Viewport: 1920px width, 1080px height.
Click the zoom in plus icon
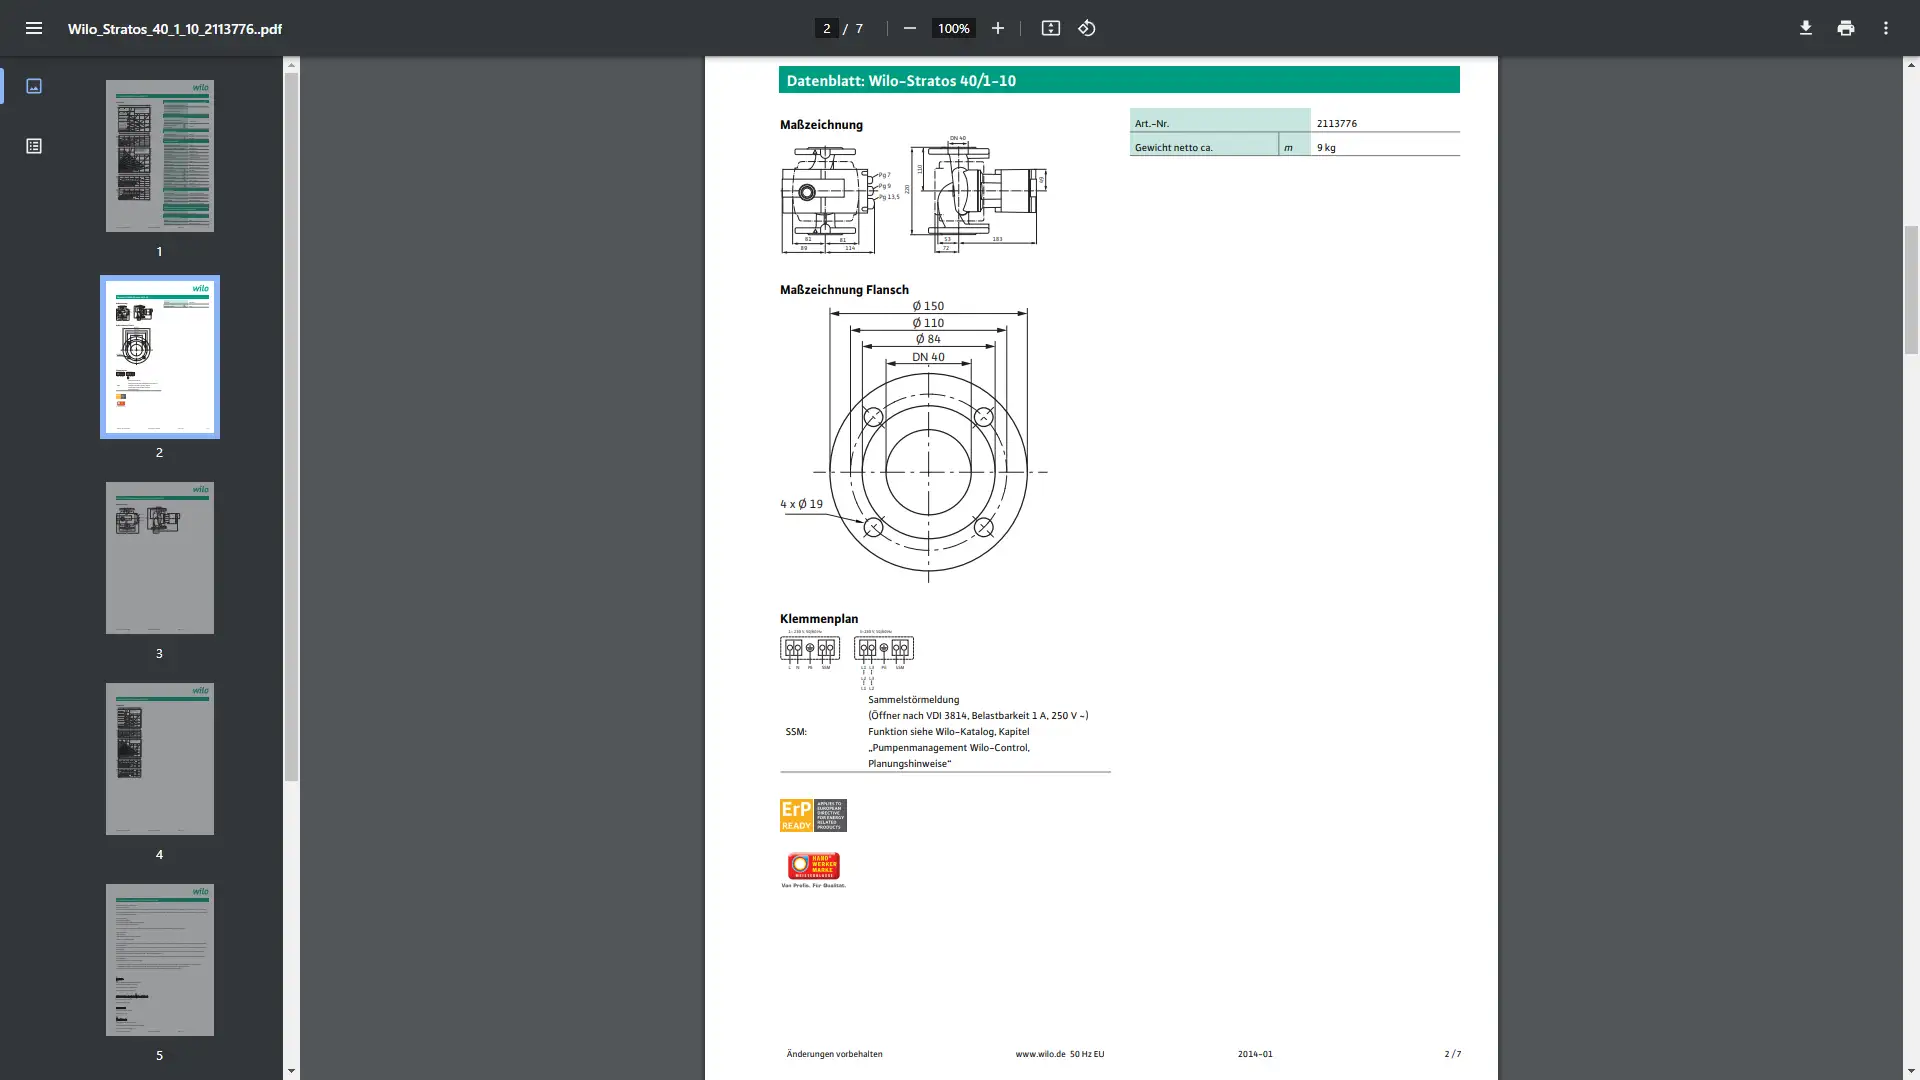(997, 28)
